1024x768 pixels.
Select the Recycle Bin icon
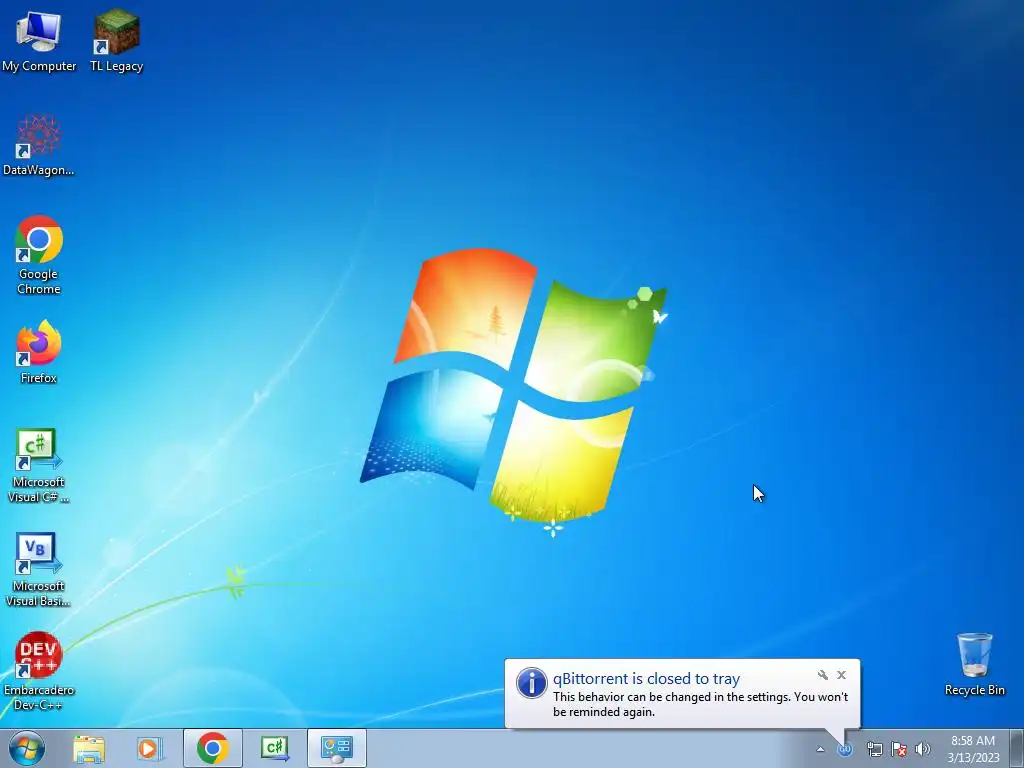(974, 664)
